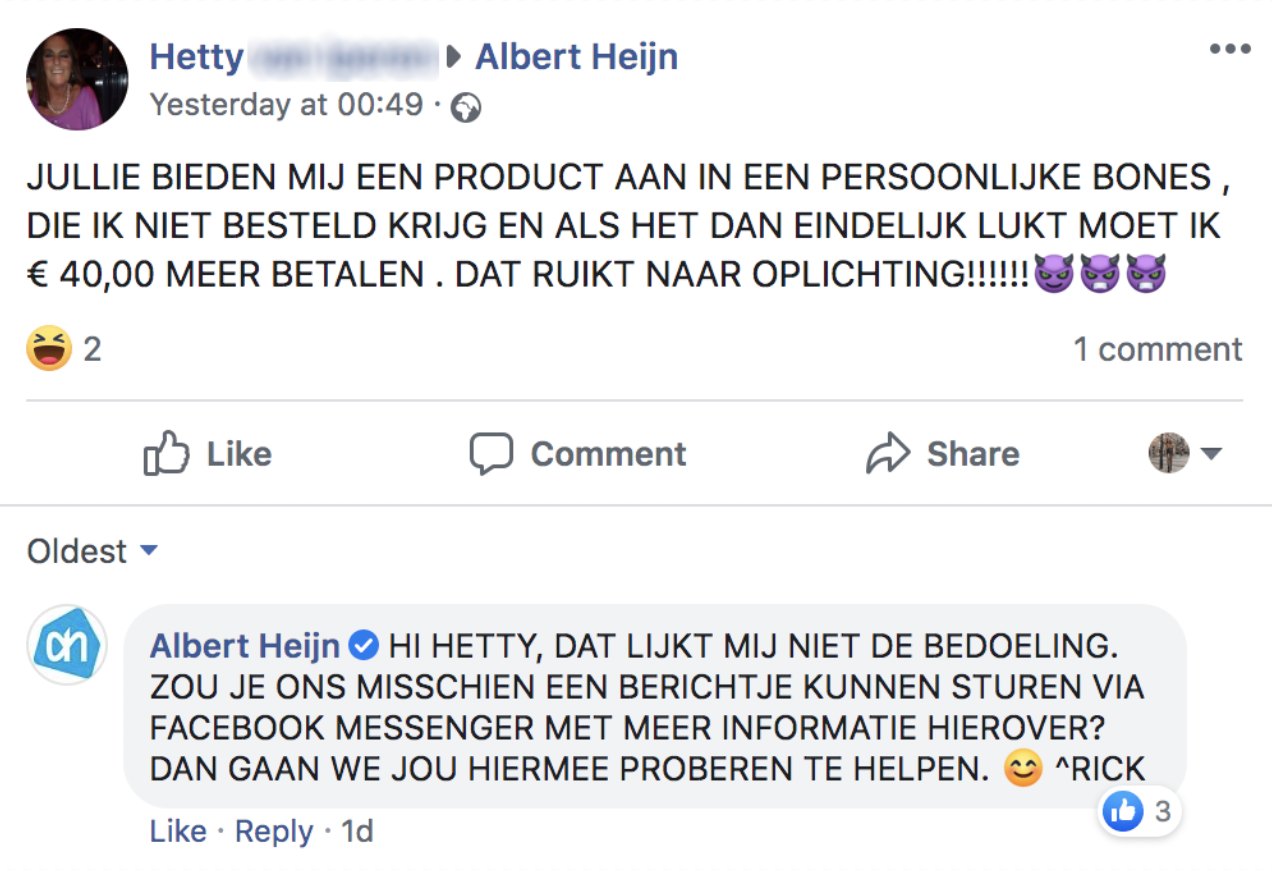Click the thumbs-up Like button on post

click(208, 454)
